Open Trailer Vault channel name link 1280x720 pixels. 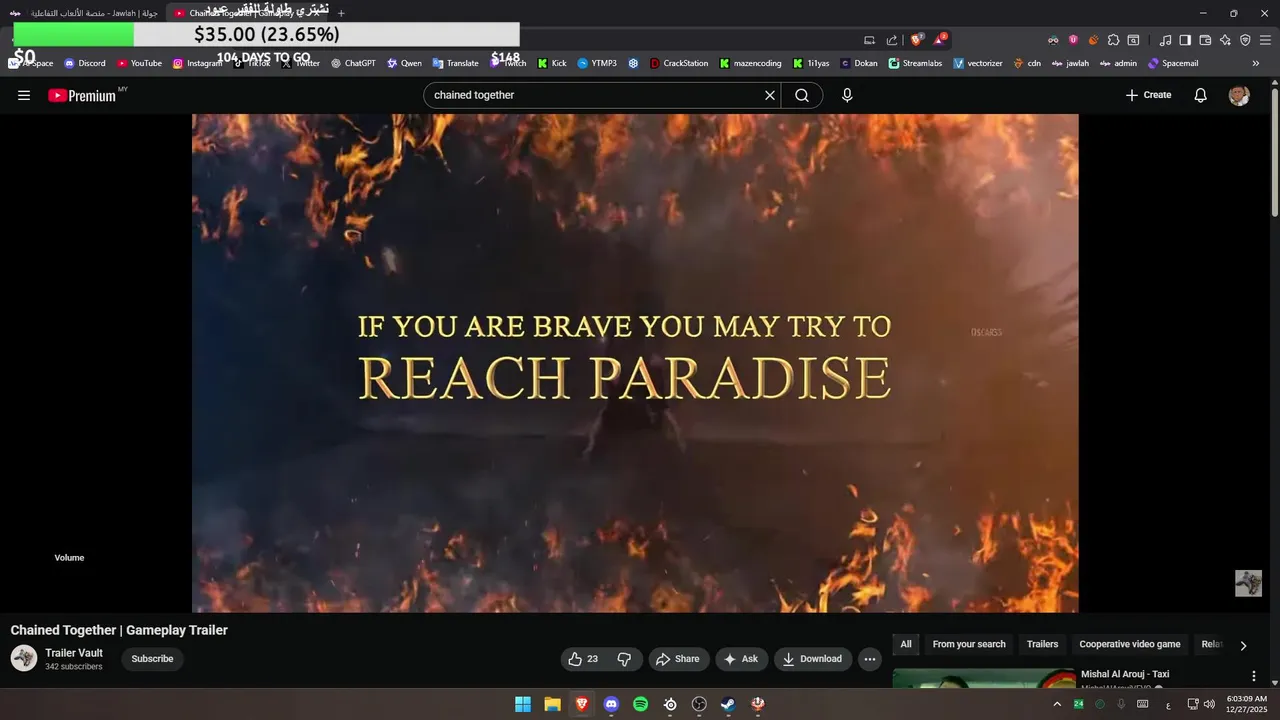pyautogui.click(x=74, y=653)
